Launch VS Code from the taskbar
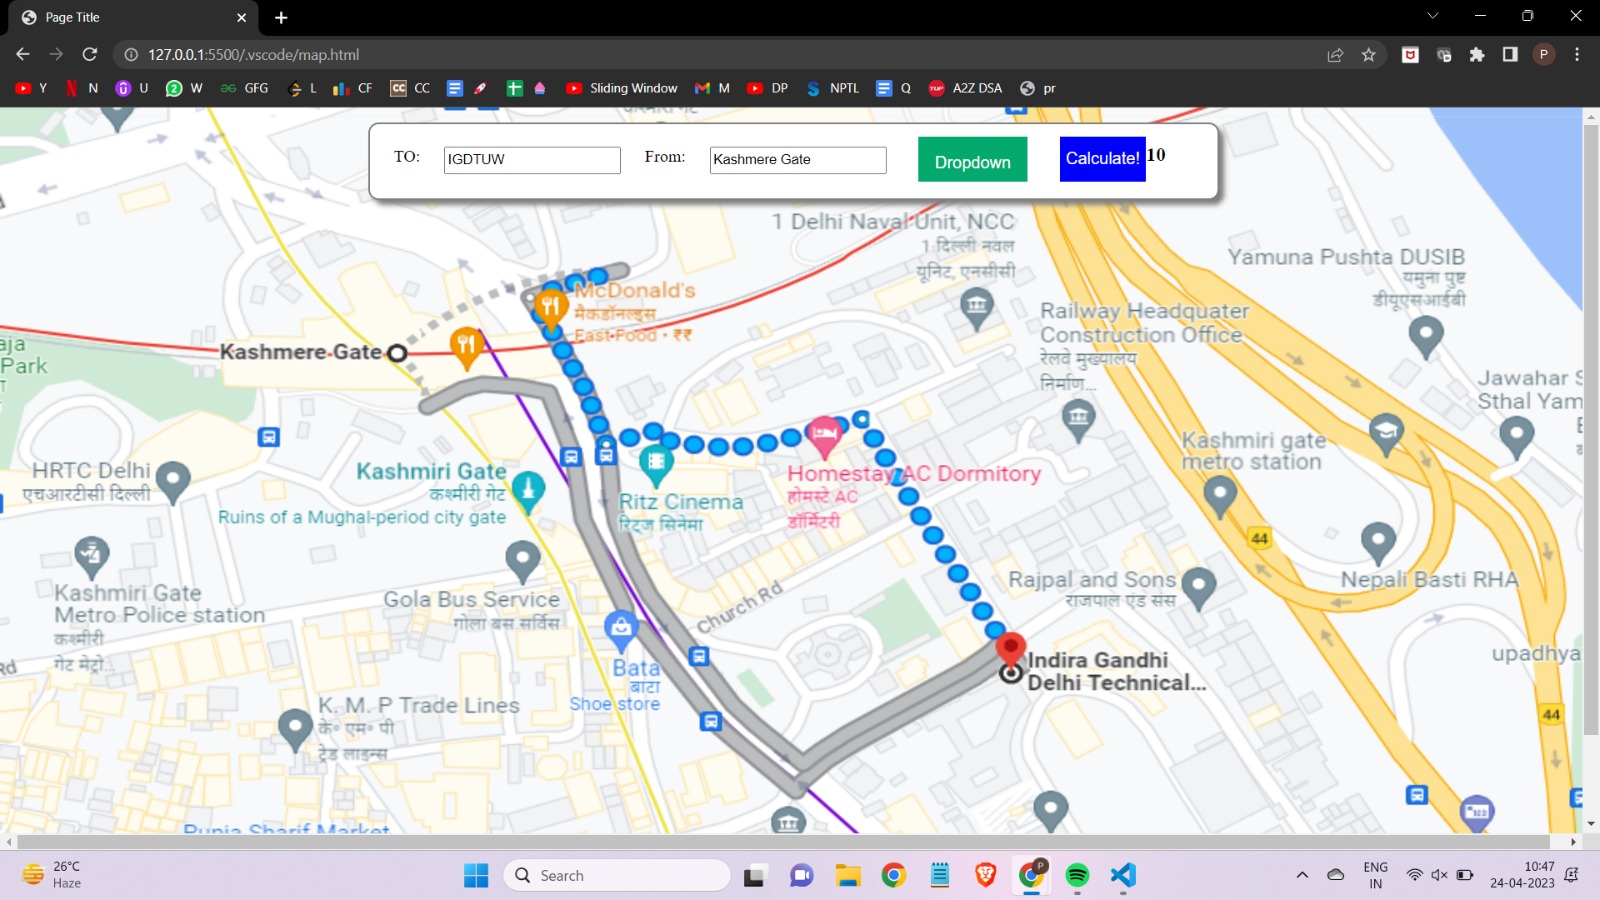The image size is (1600, 900). pos(1122,875)
